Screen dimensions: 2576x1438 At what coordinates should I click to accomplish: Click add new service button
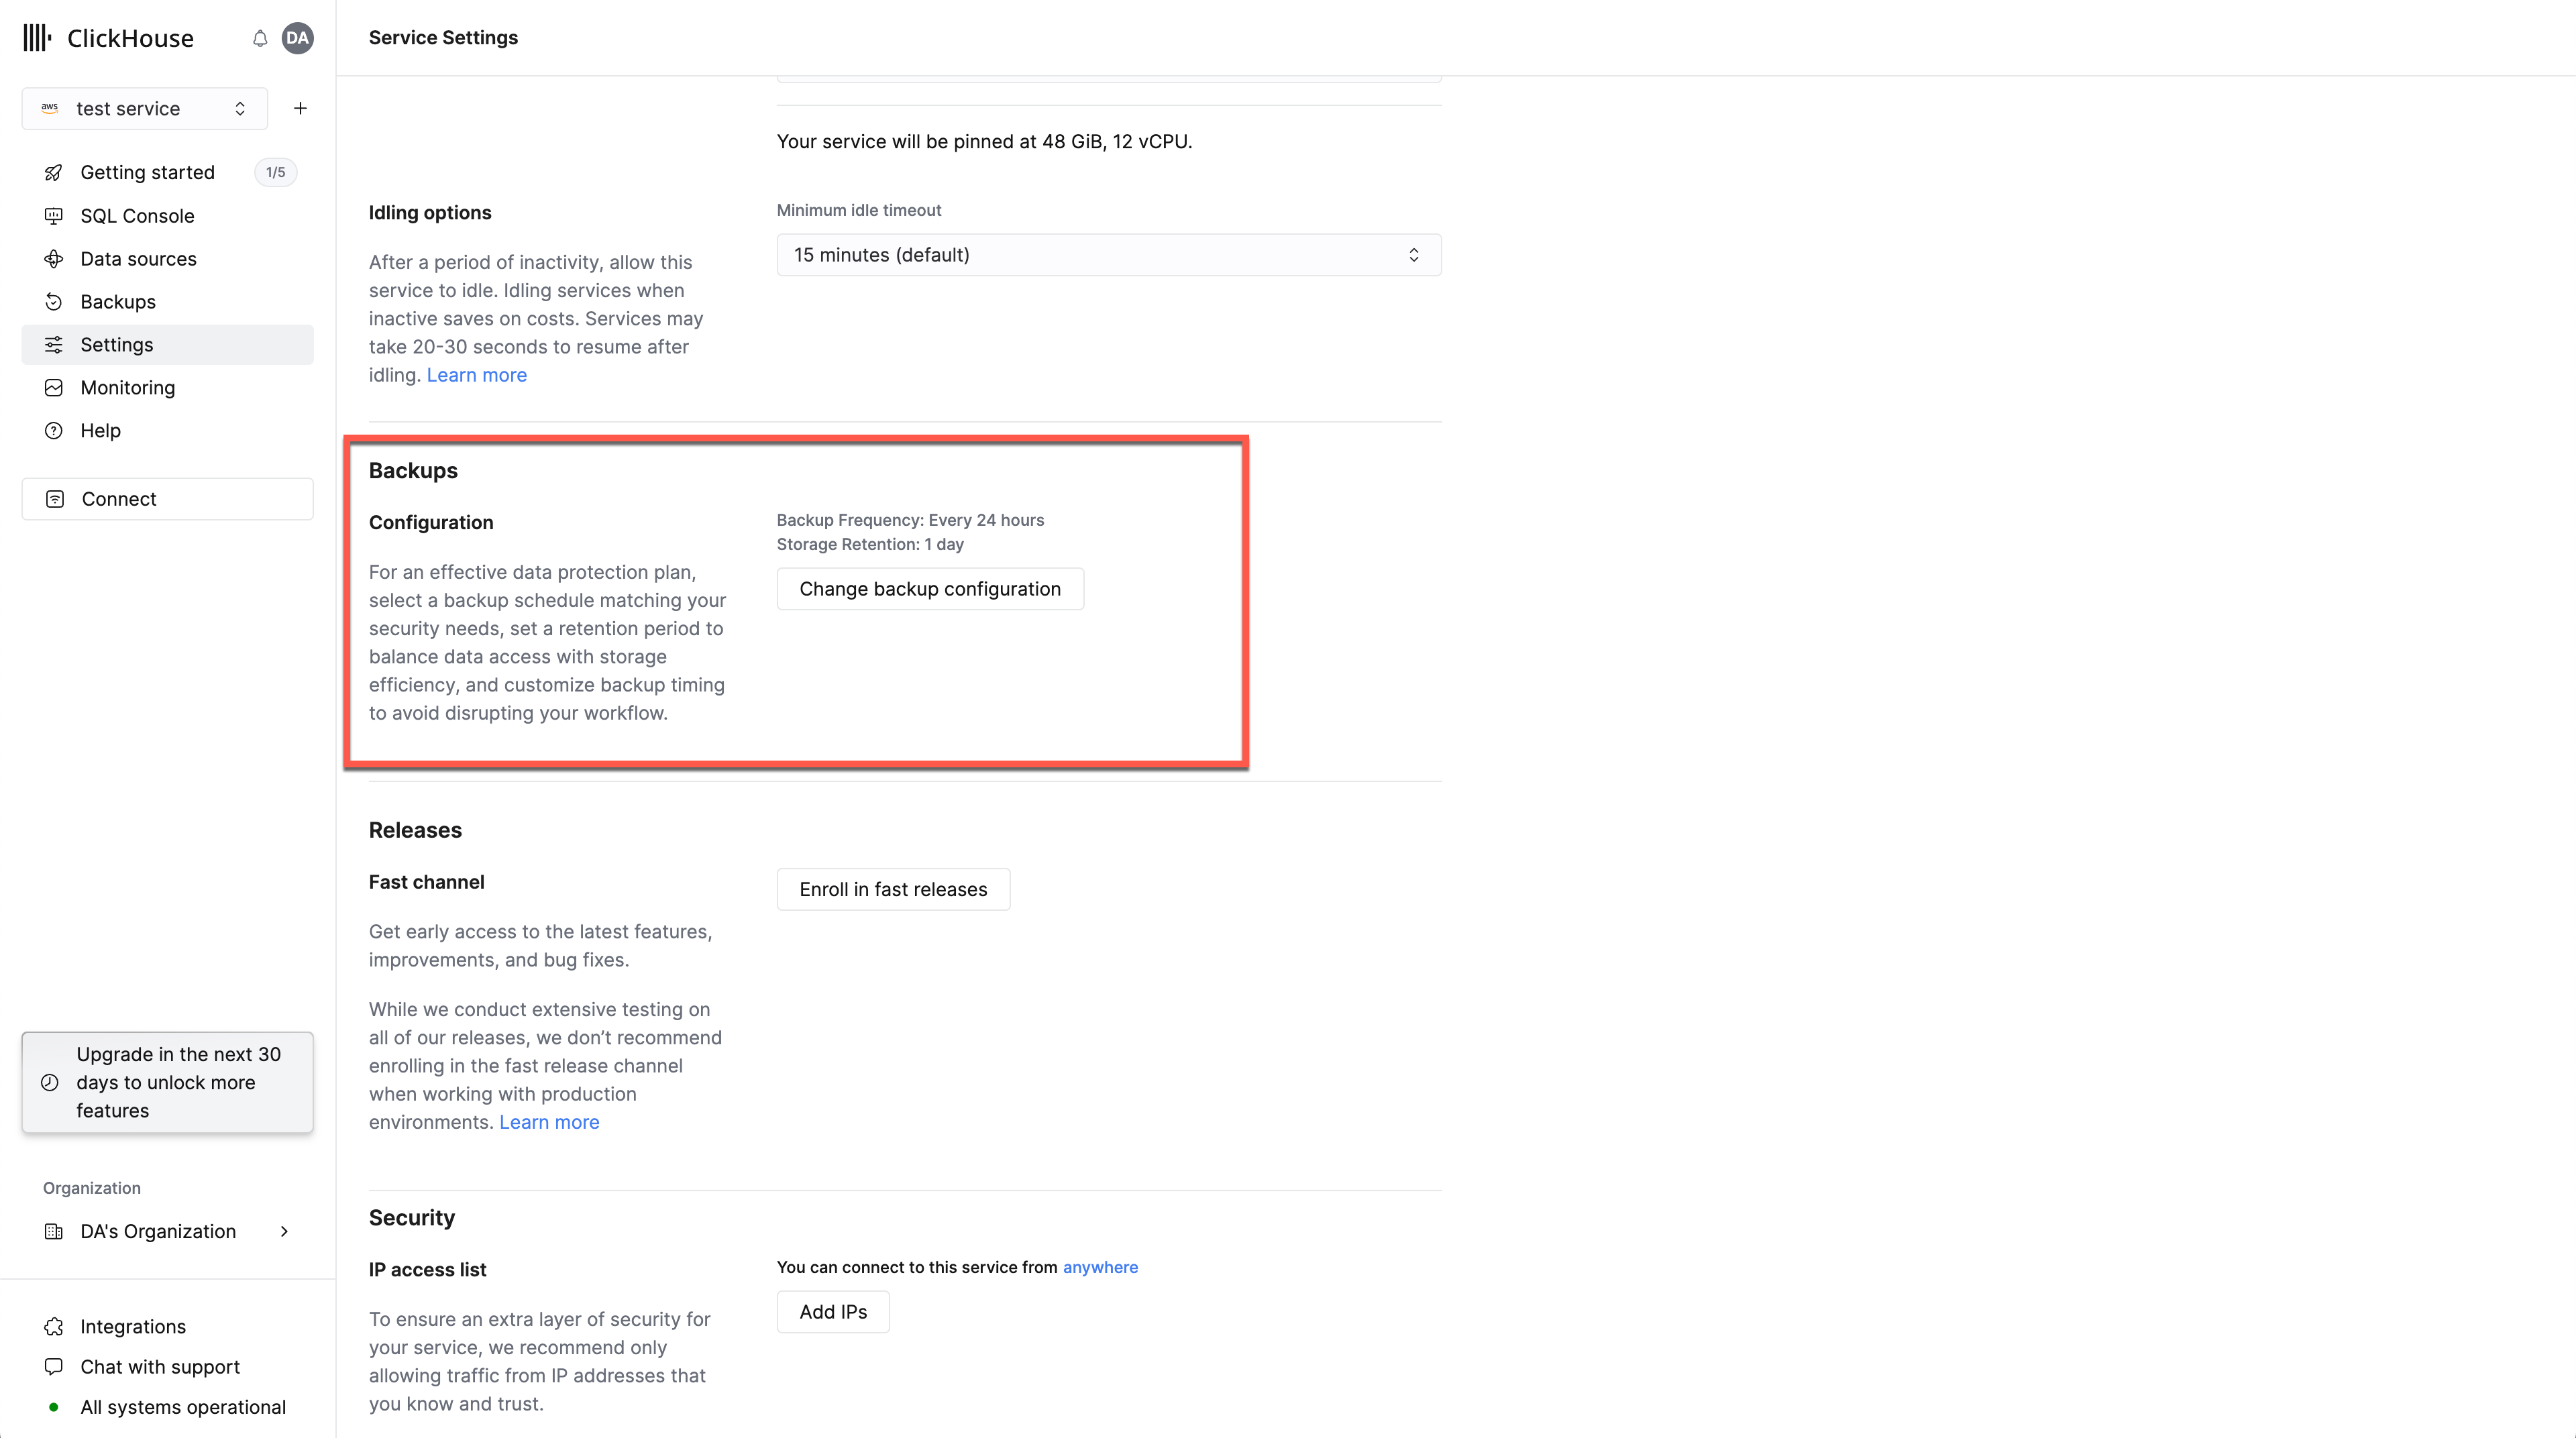pos(299,108)
